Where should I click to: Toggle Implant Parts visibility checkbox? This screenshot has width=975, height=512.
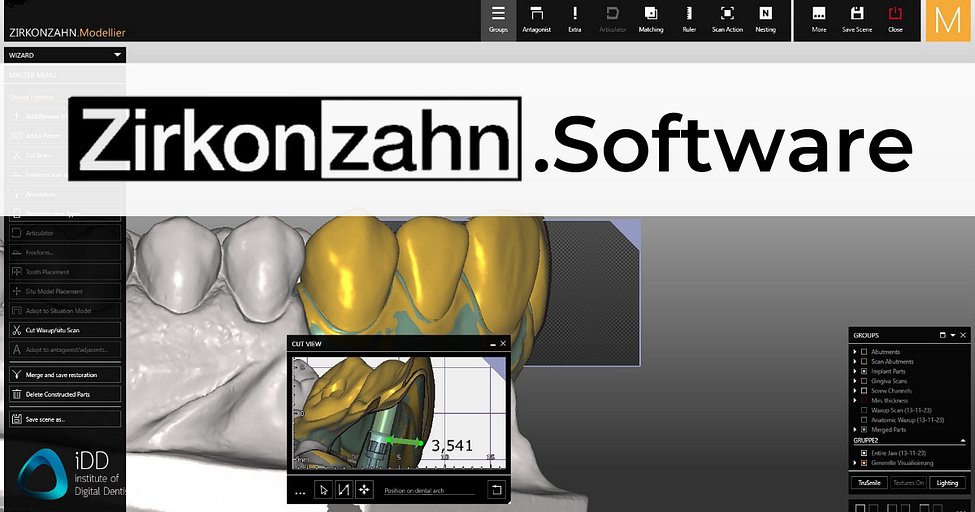tap(864, 371)
